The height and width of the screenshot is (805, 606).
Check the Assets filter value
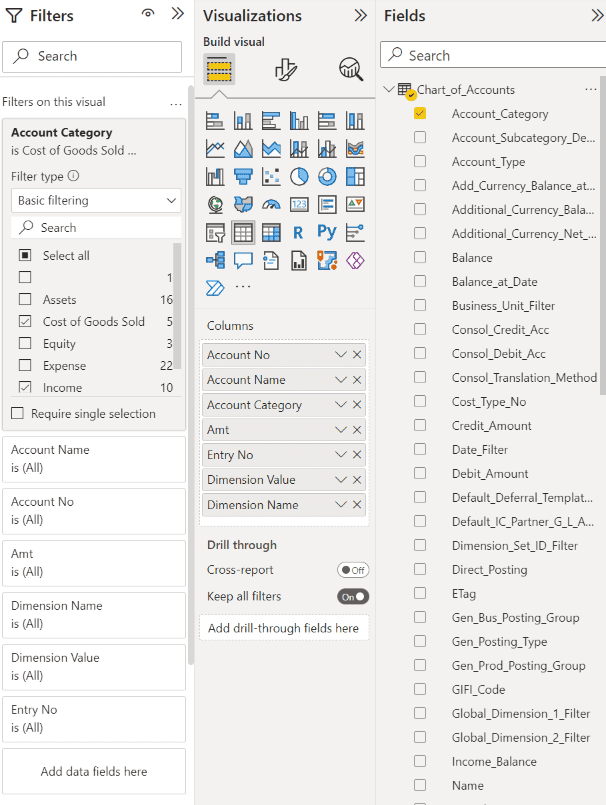[25, 299]
